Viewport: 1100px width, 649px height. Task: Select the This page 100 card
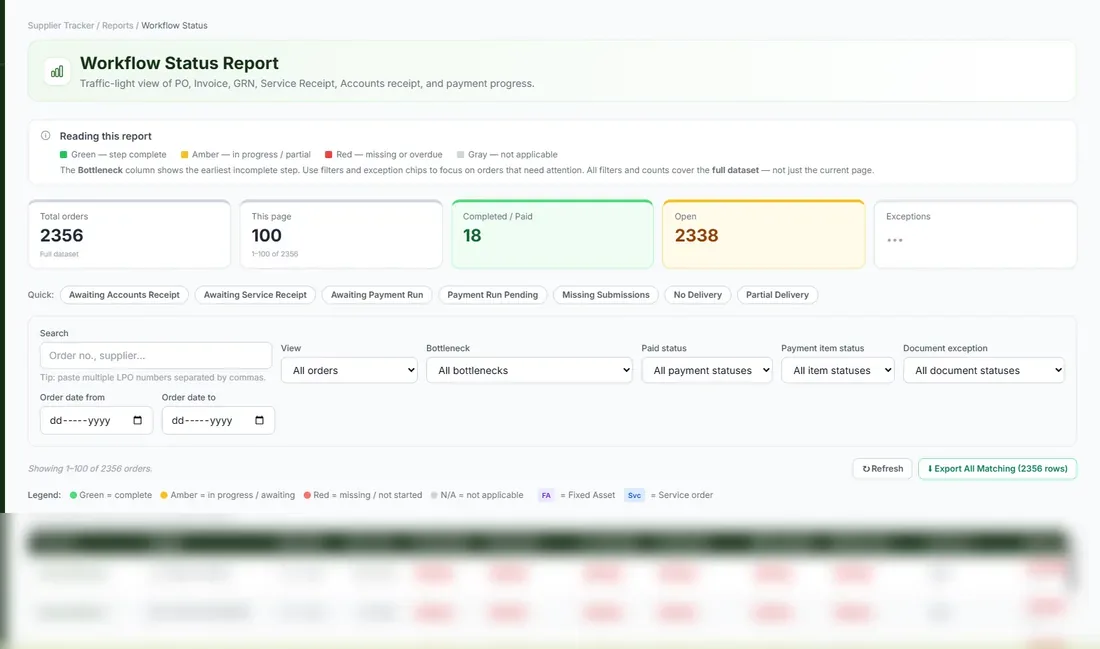point(341,234)
